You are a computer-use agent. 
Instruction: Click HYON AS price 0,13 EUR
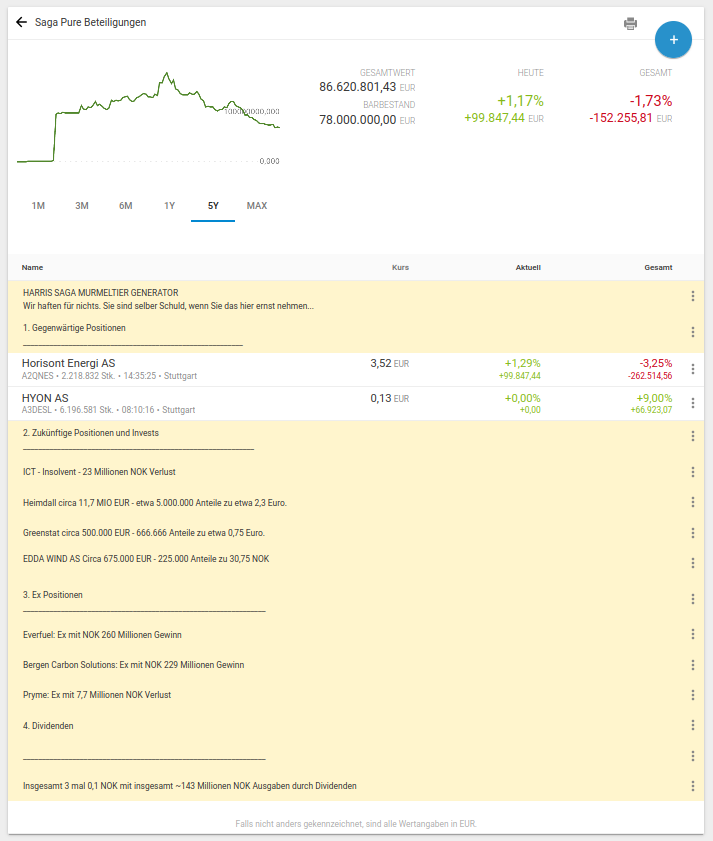[x=389, y=398]
